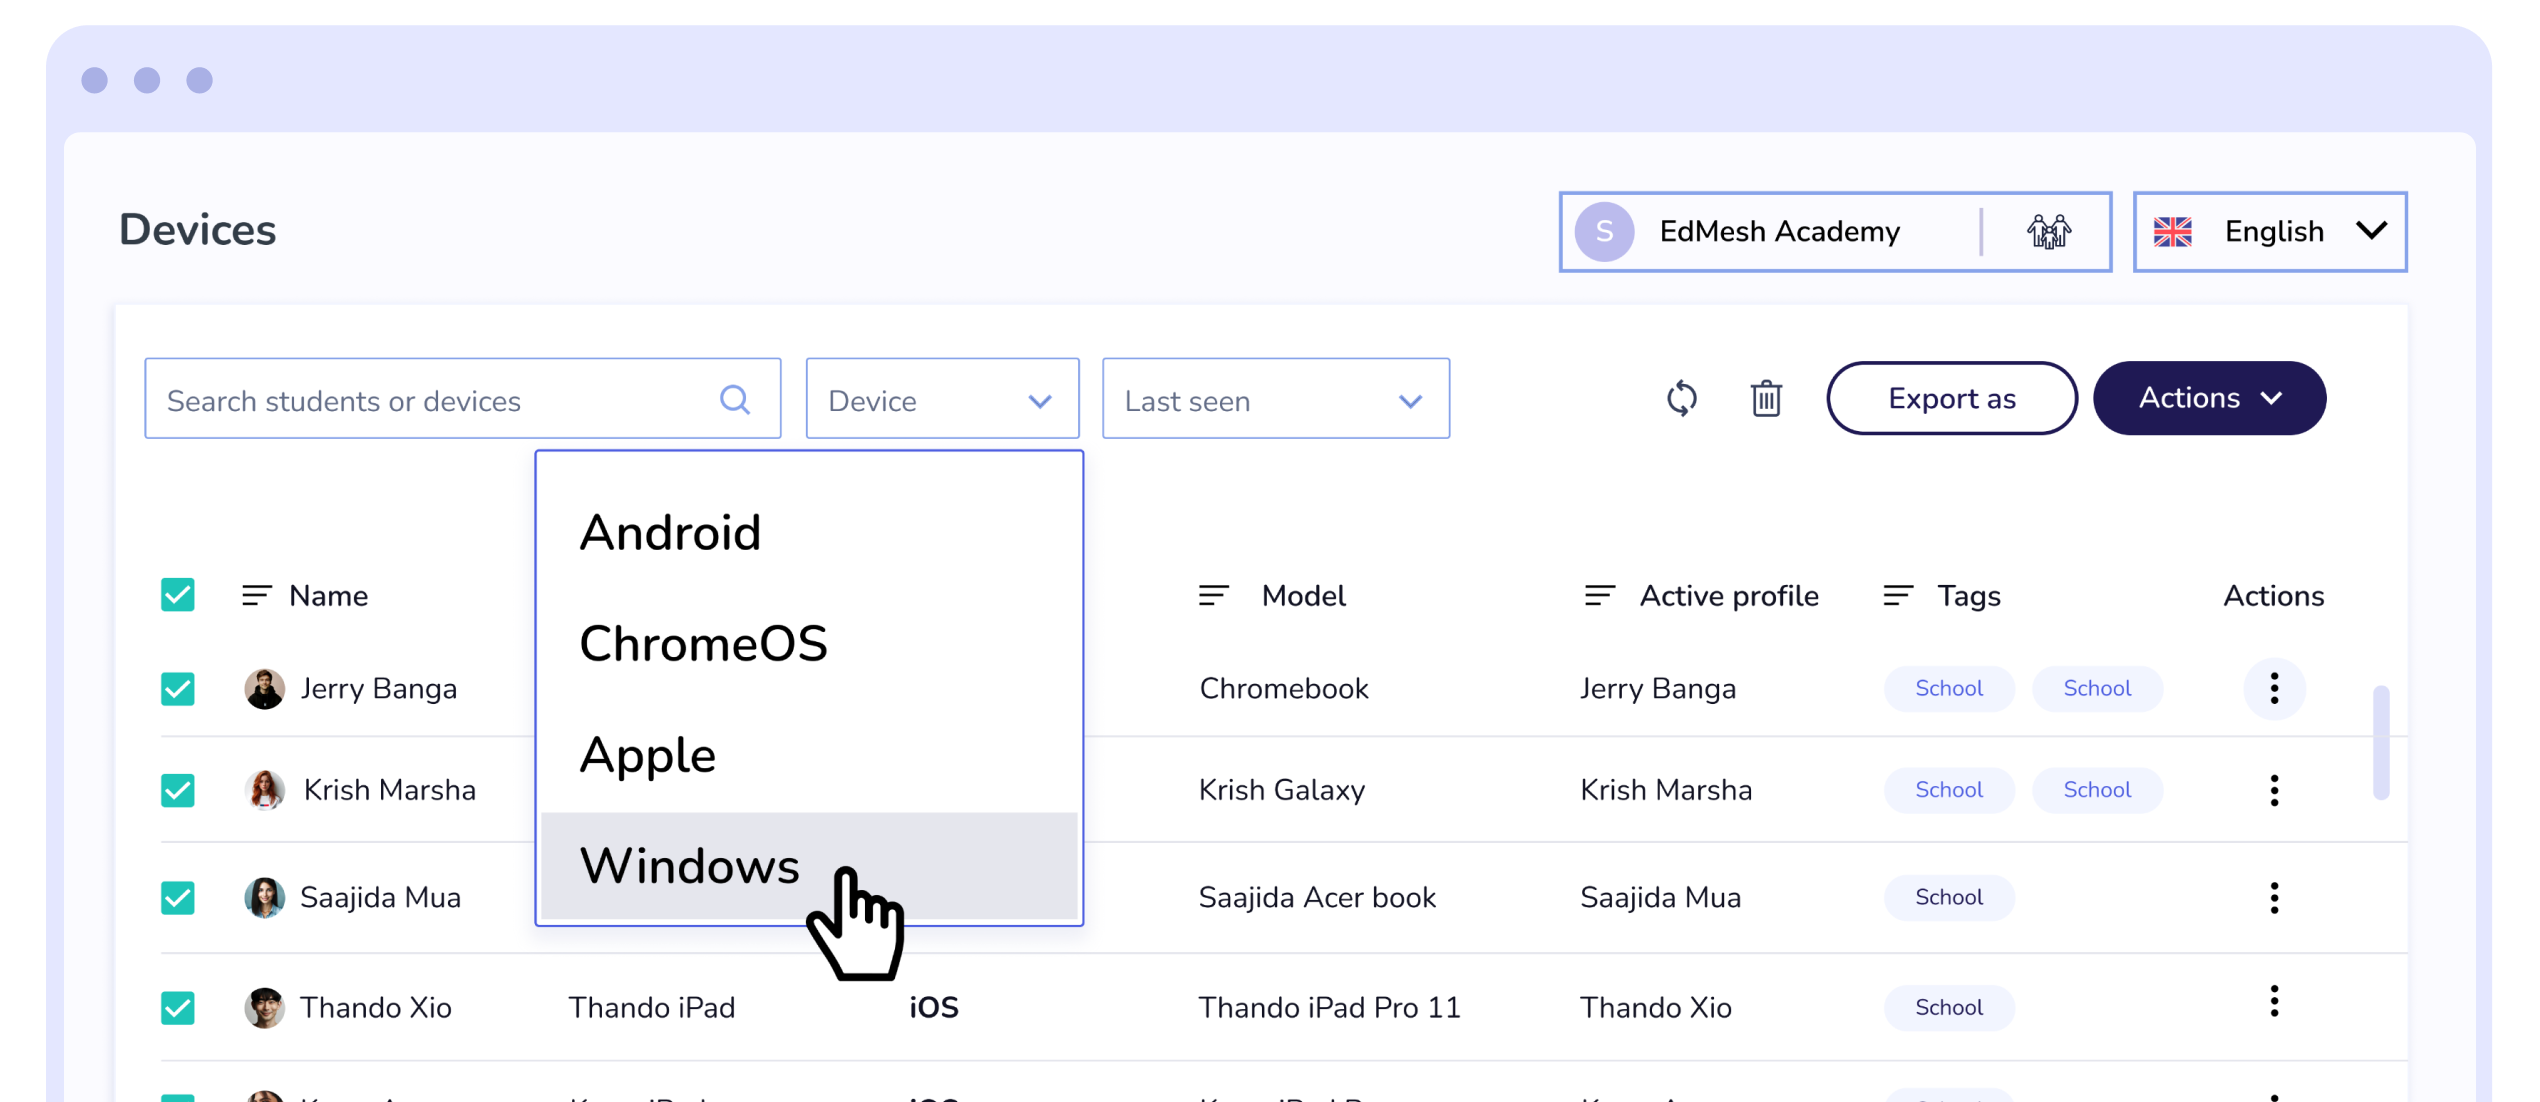Expand the Device filter dropdown
2540x1102 pixels.
942,399
